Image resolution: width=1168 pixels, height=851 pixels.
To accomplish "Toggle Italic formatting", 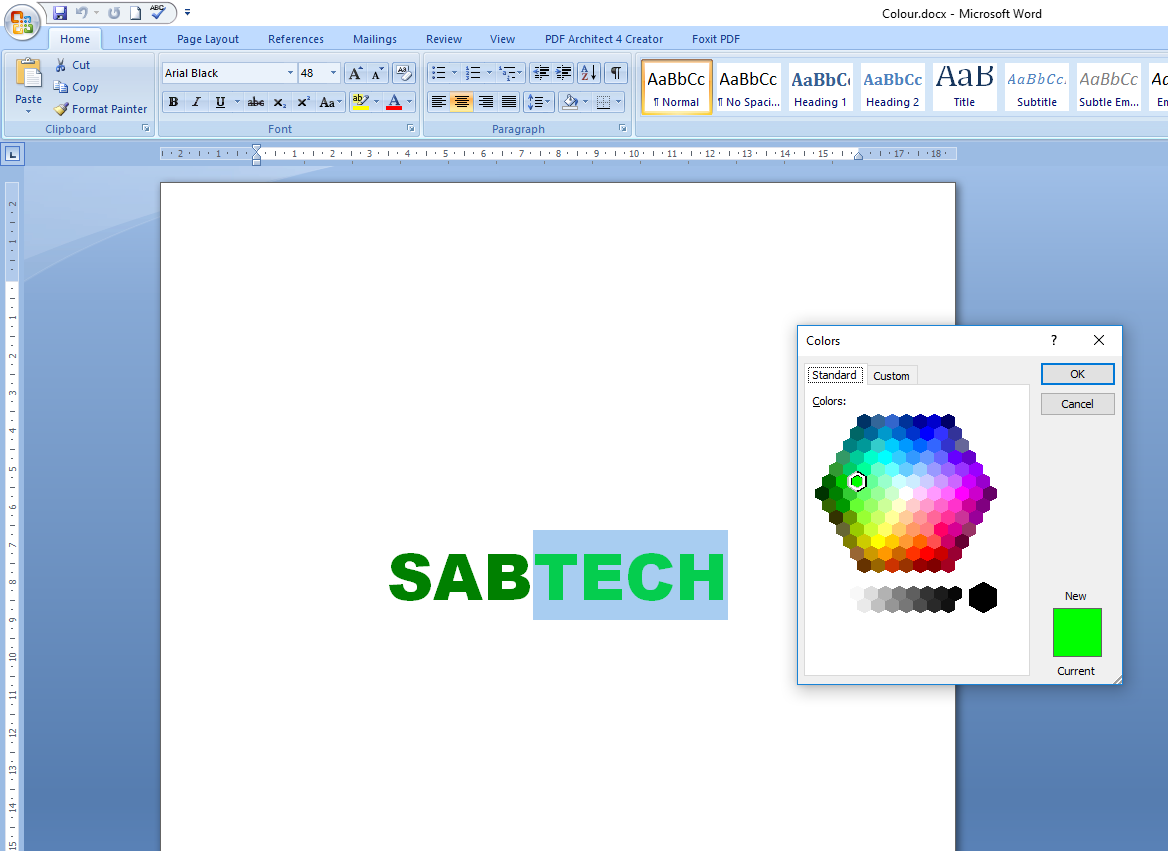I will [196, 102].
